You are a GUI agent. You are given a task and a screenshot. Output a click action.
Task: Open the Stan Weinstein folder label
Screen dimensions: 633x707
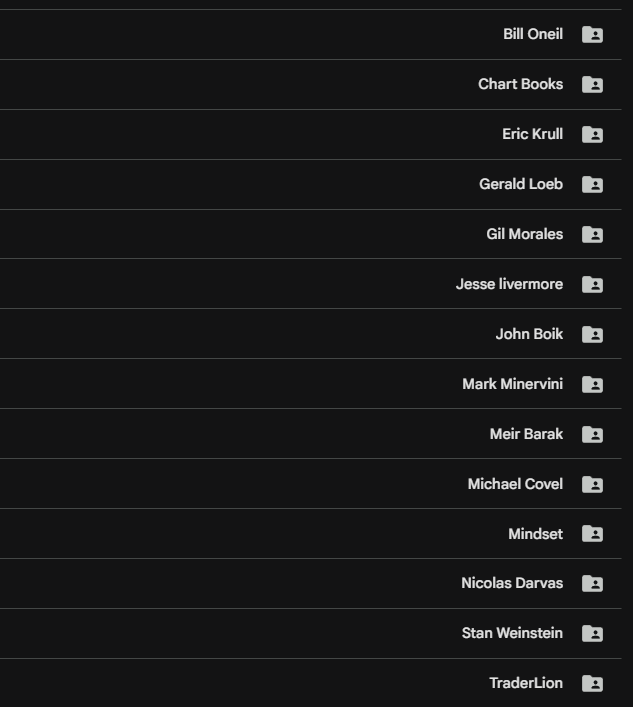tap(512, 633)
